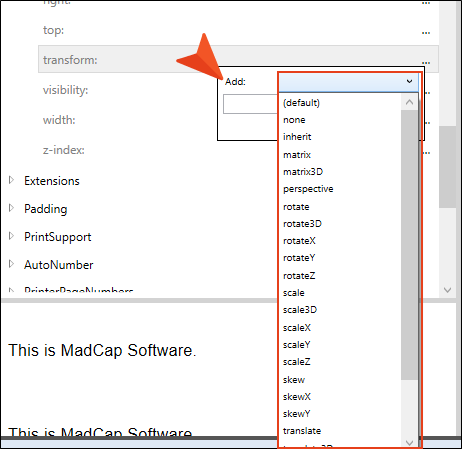Click the dropdown list scroll-down arrow
The image size is (462, 449).
409,443
